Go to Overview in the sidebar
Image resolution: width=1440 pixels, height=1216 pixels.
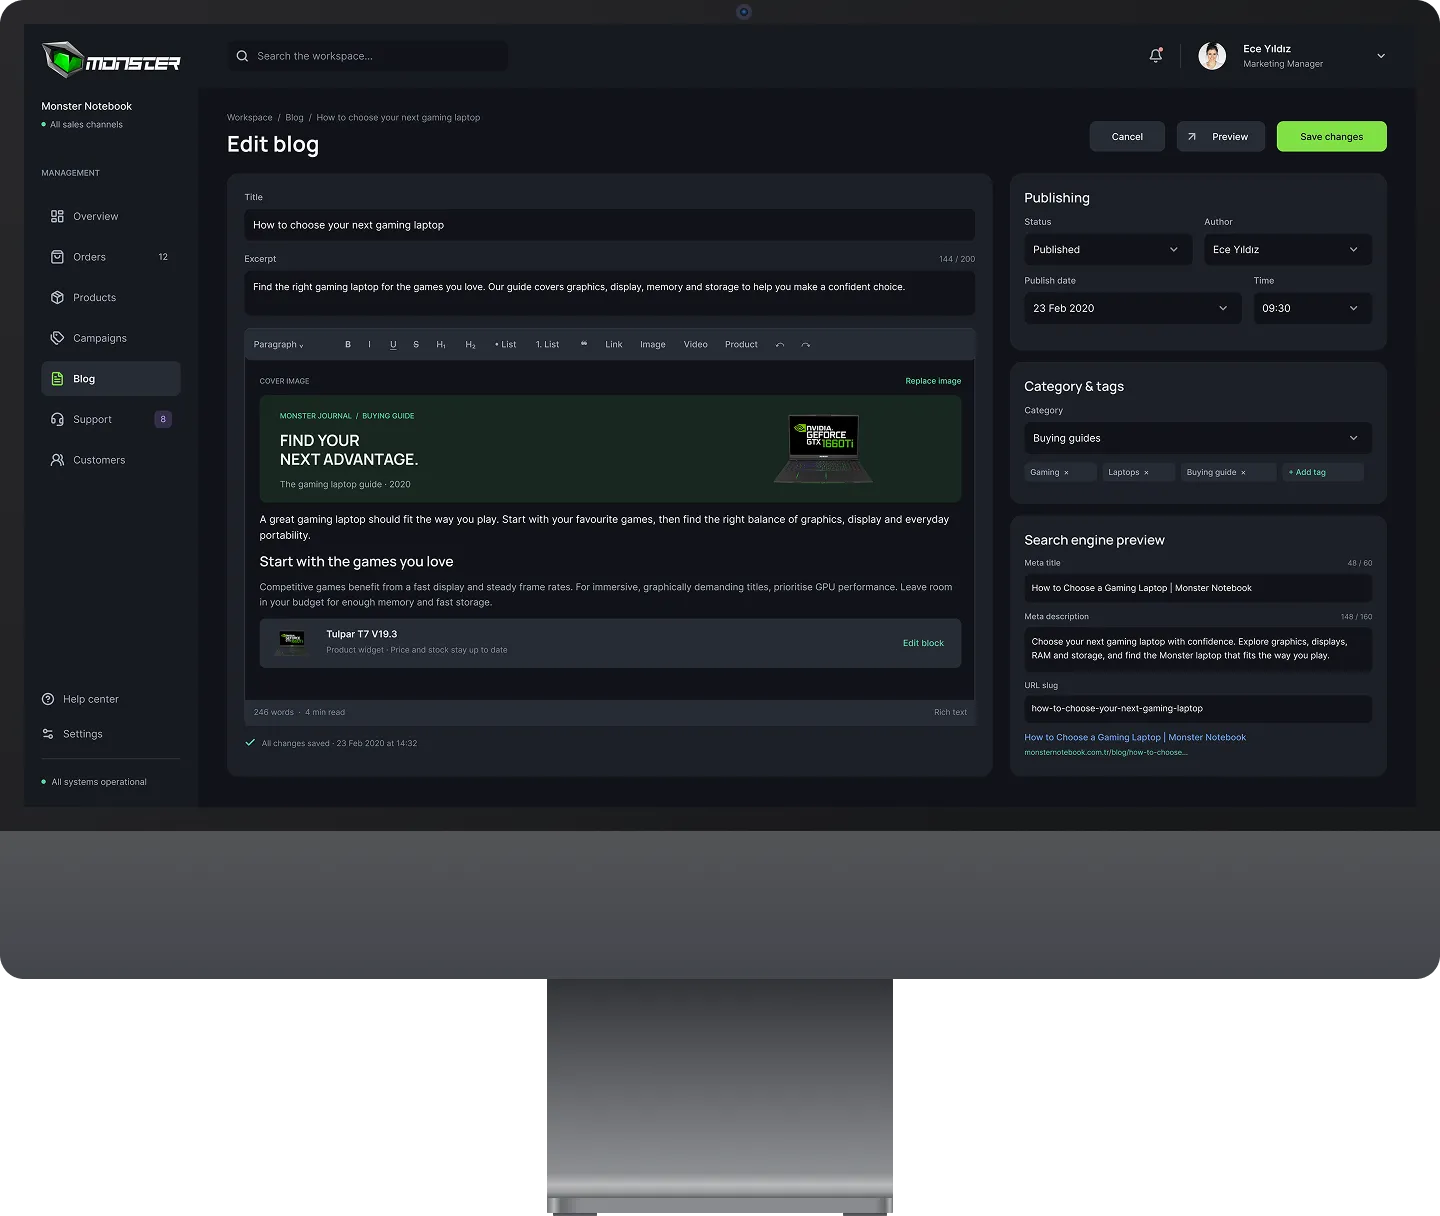coord(111,216)
